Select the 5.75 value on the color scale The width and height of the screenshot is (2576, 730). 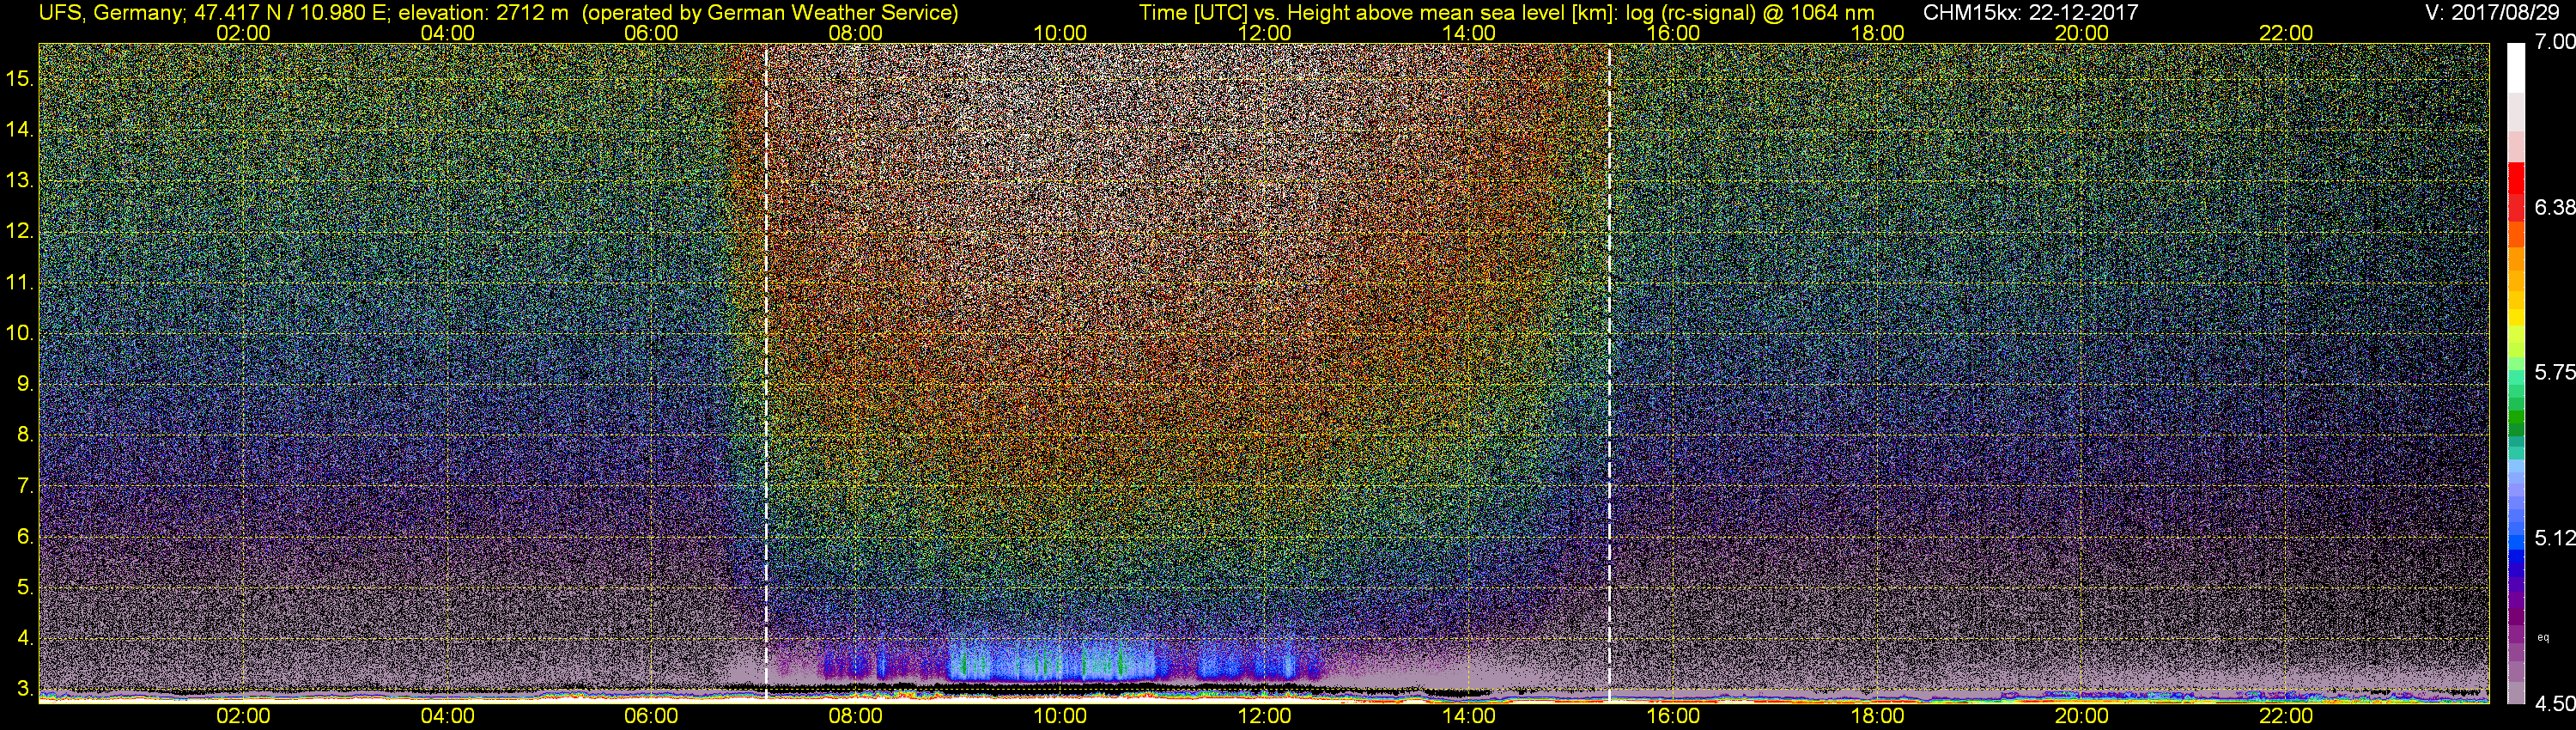[2554, 372]
